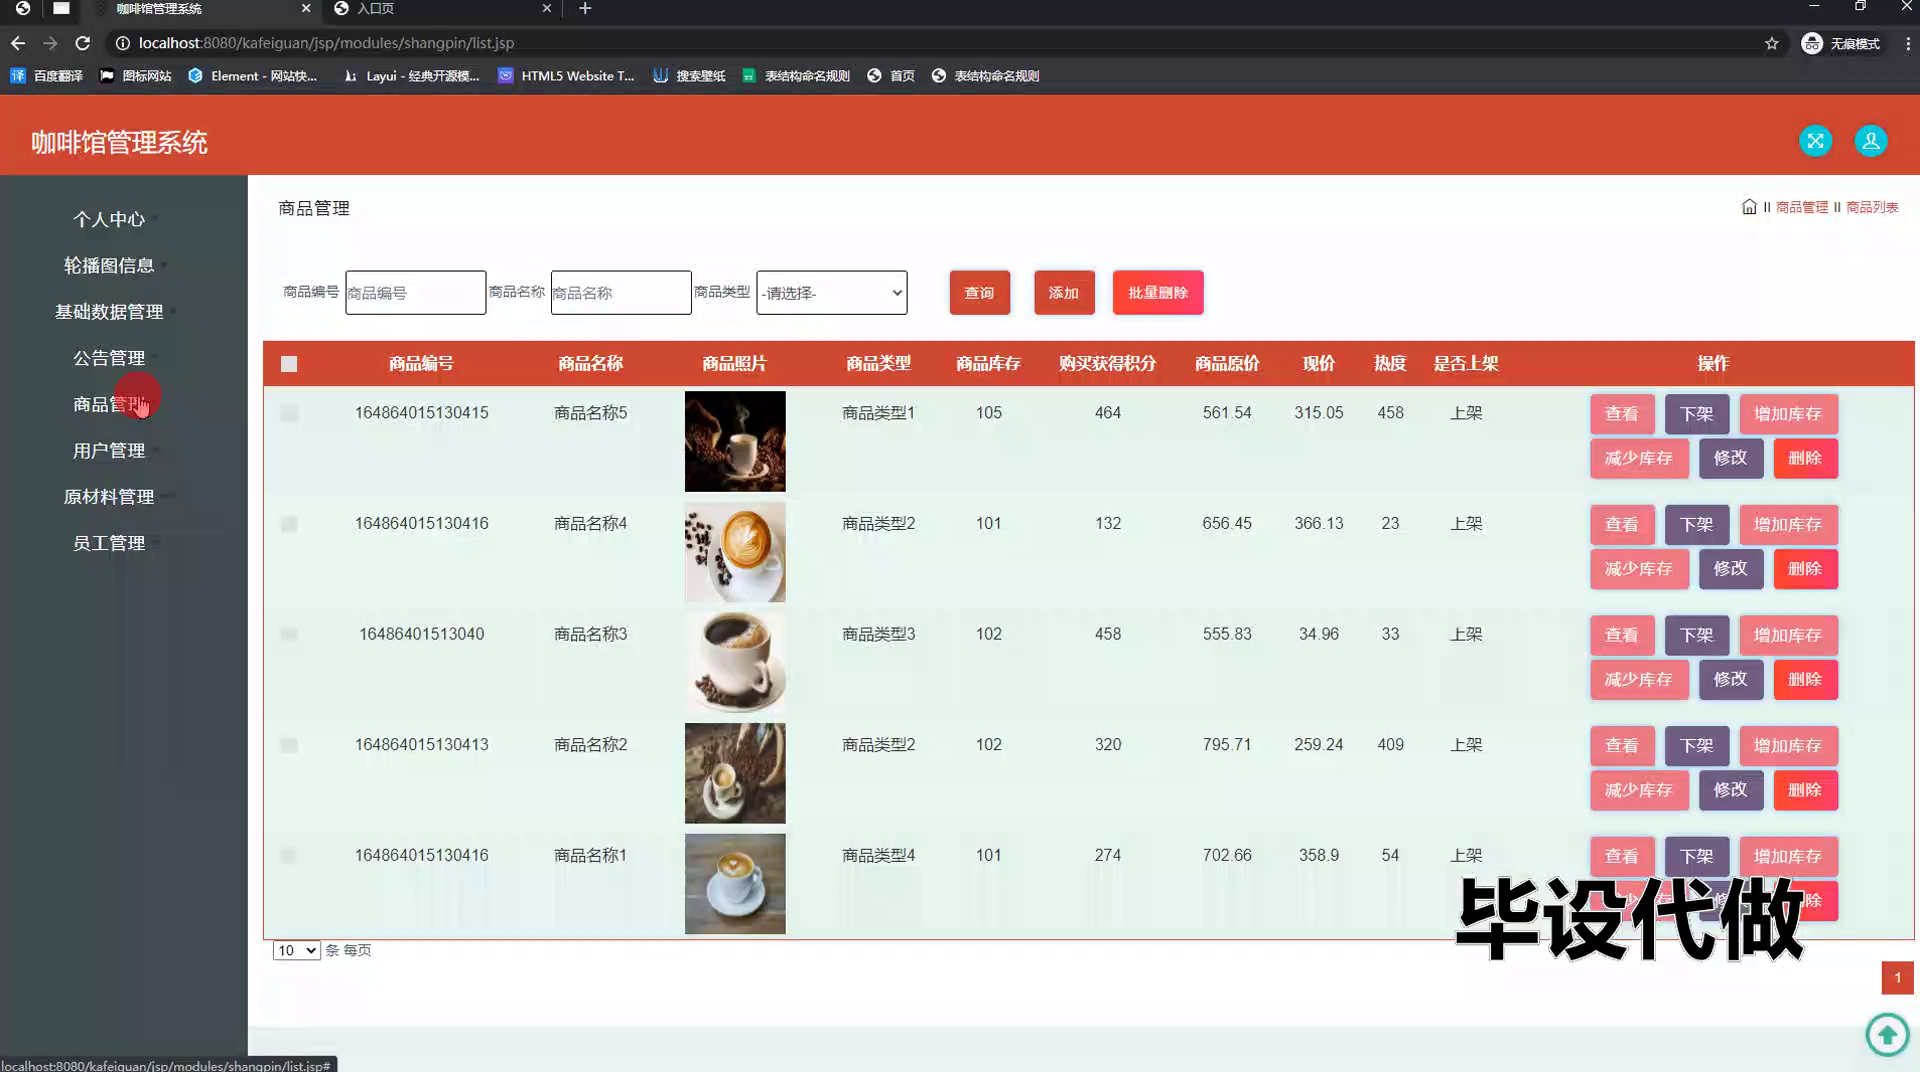Reload the page with refresh icon
The width and height of the screenshot is (1920, 1072).
(83, 43)
